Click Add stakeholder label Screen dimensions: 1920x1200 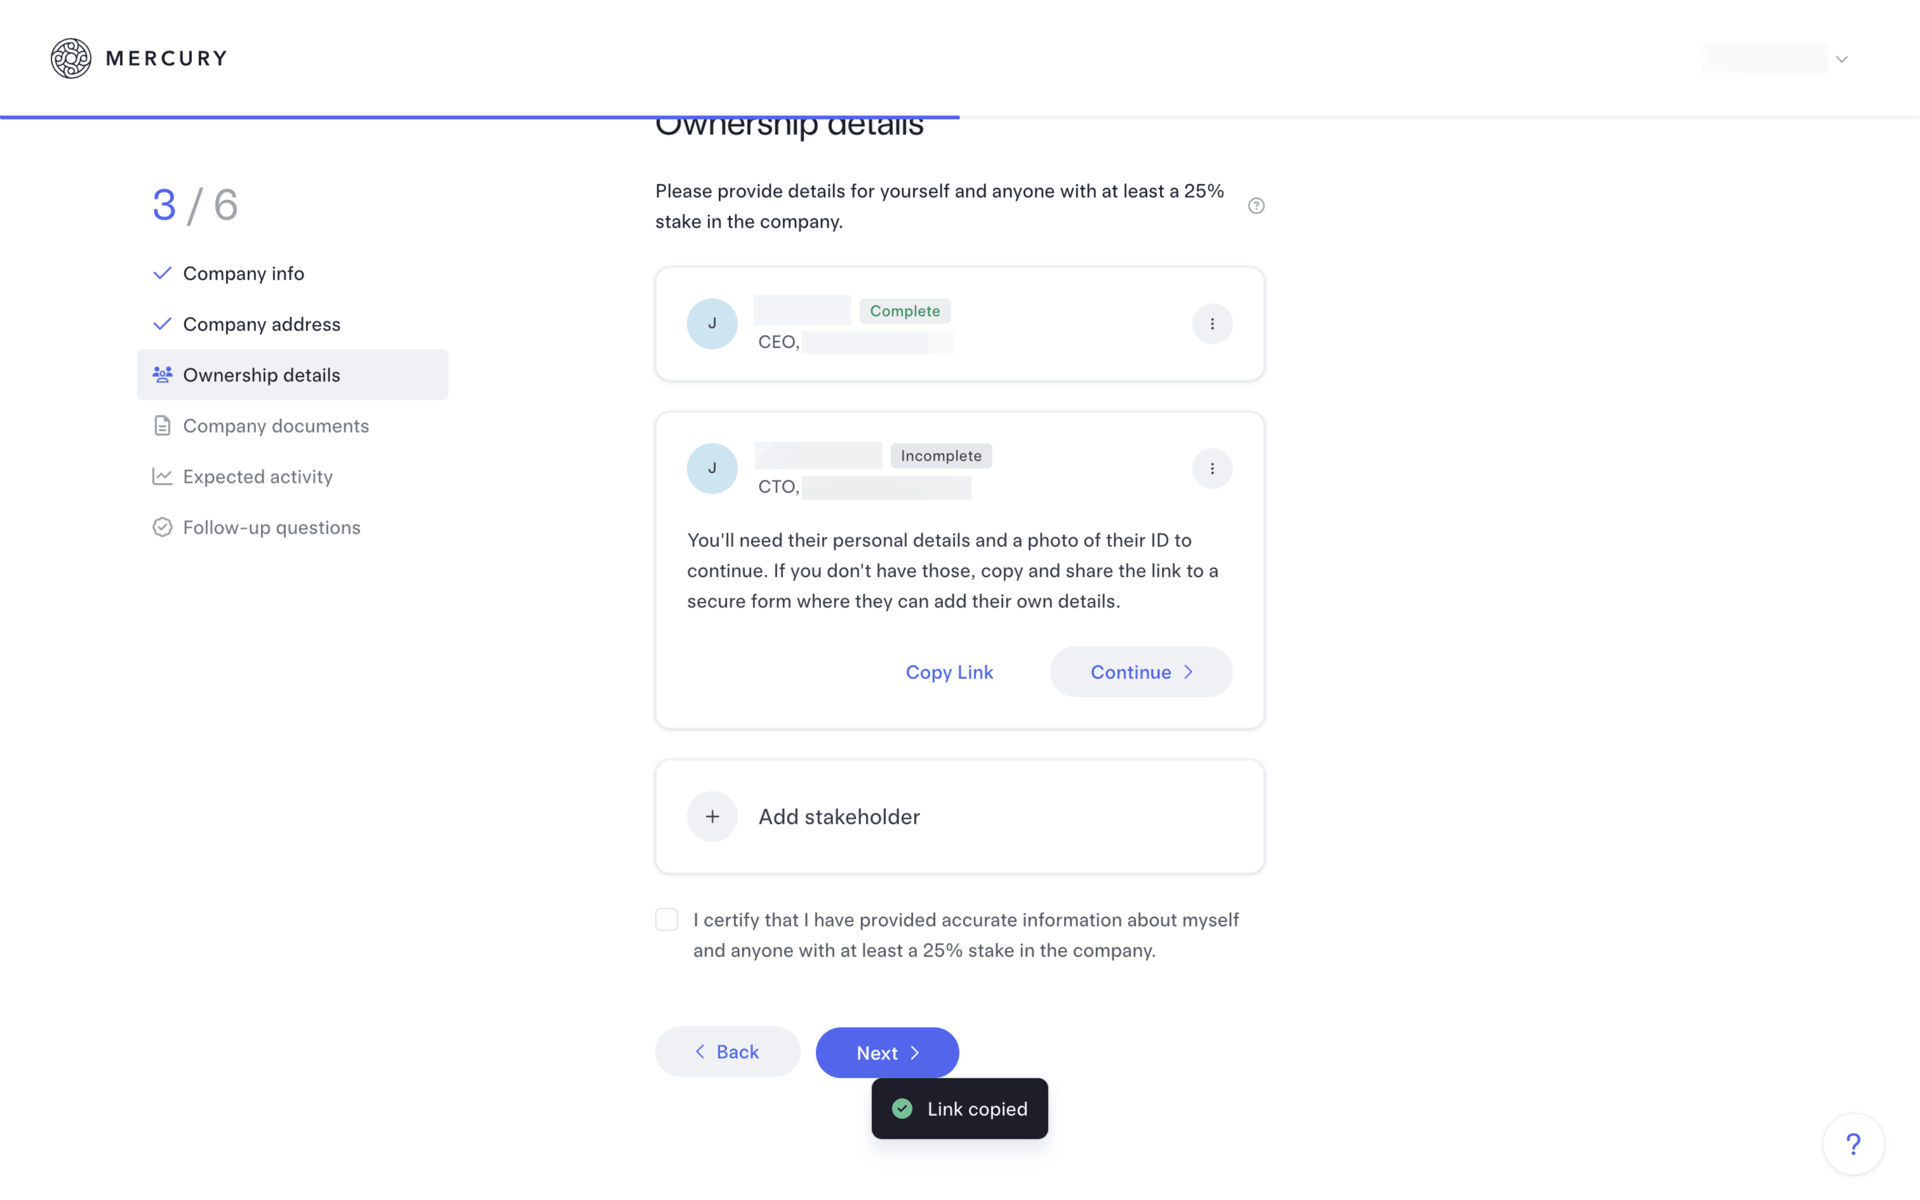coord(839,817)
